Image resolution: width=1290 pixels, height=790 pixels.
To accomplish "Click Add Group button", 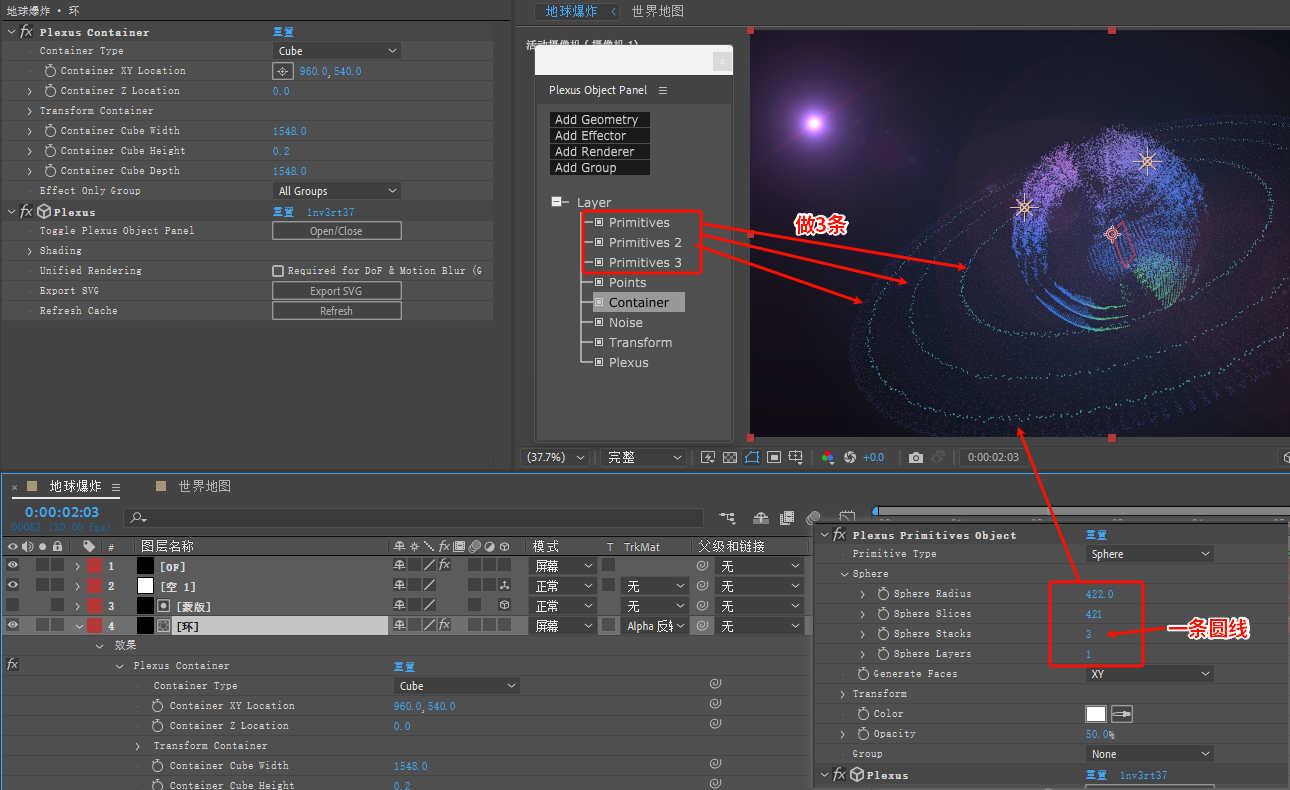I will [600, 168].
